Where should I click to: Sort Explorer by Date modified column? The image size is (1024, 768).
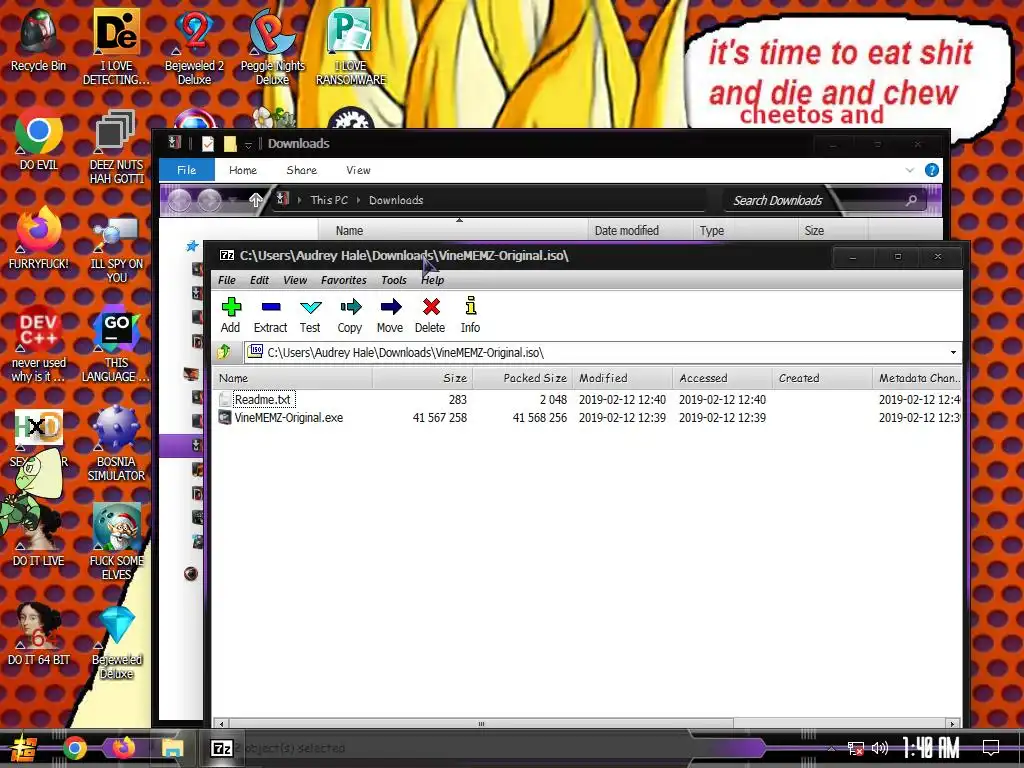(640, 231)
